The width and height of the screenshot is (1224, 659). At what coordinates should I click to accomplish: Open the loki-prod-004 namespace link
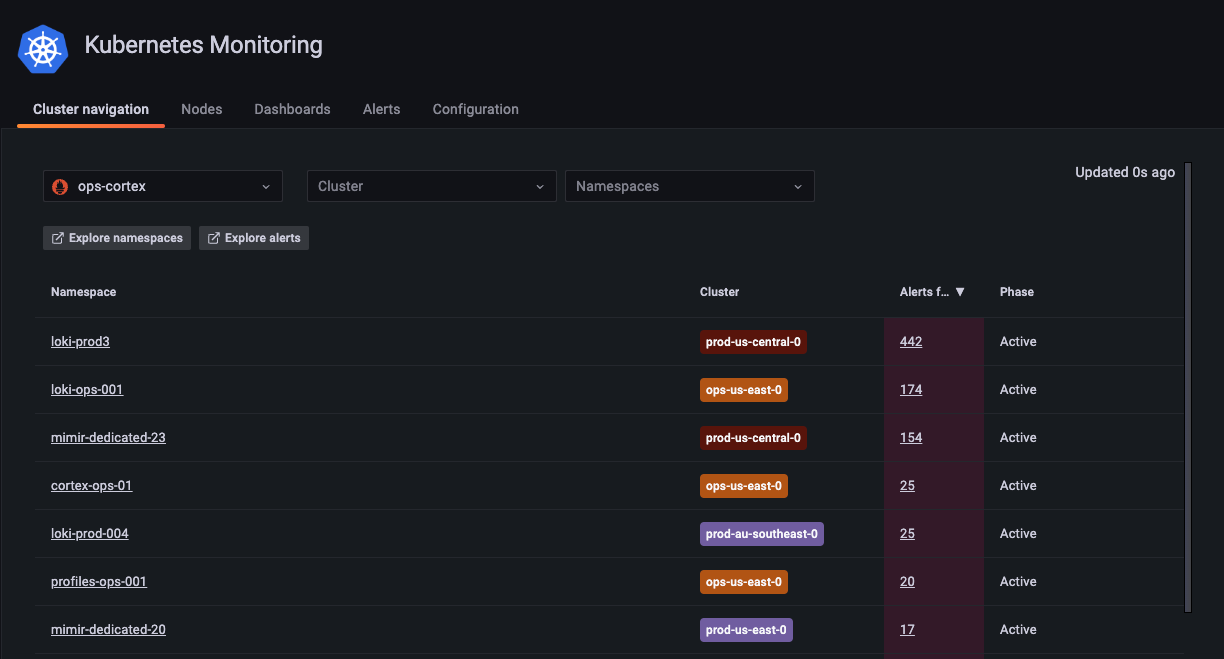[90, 534]
